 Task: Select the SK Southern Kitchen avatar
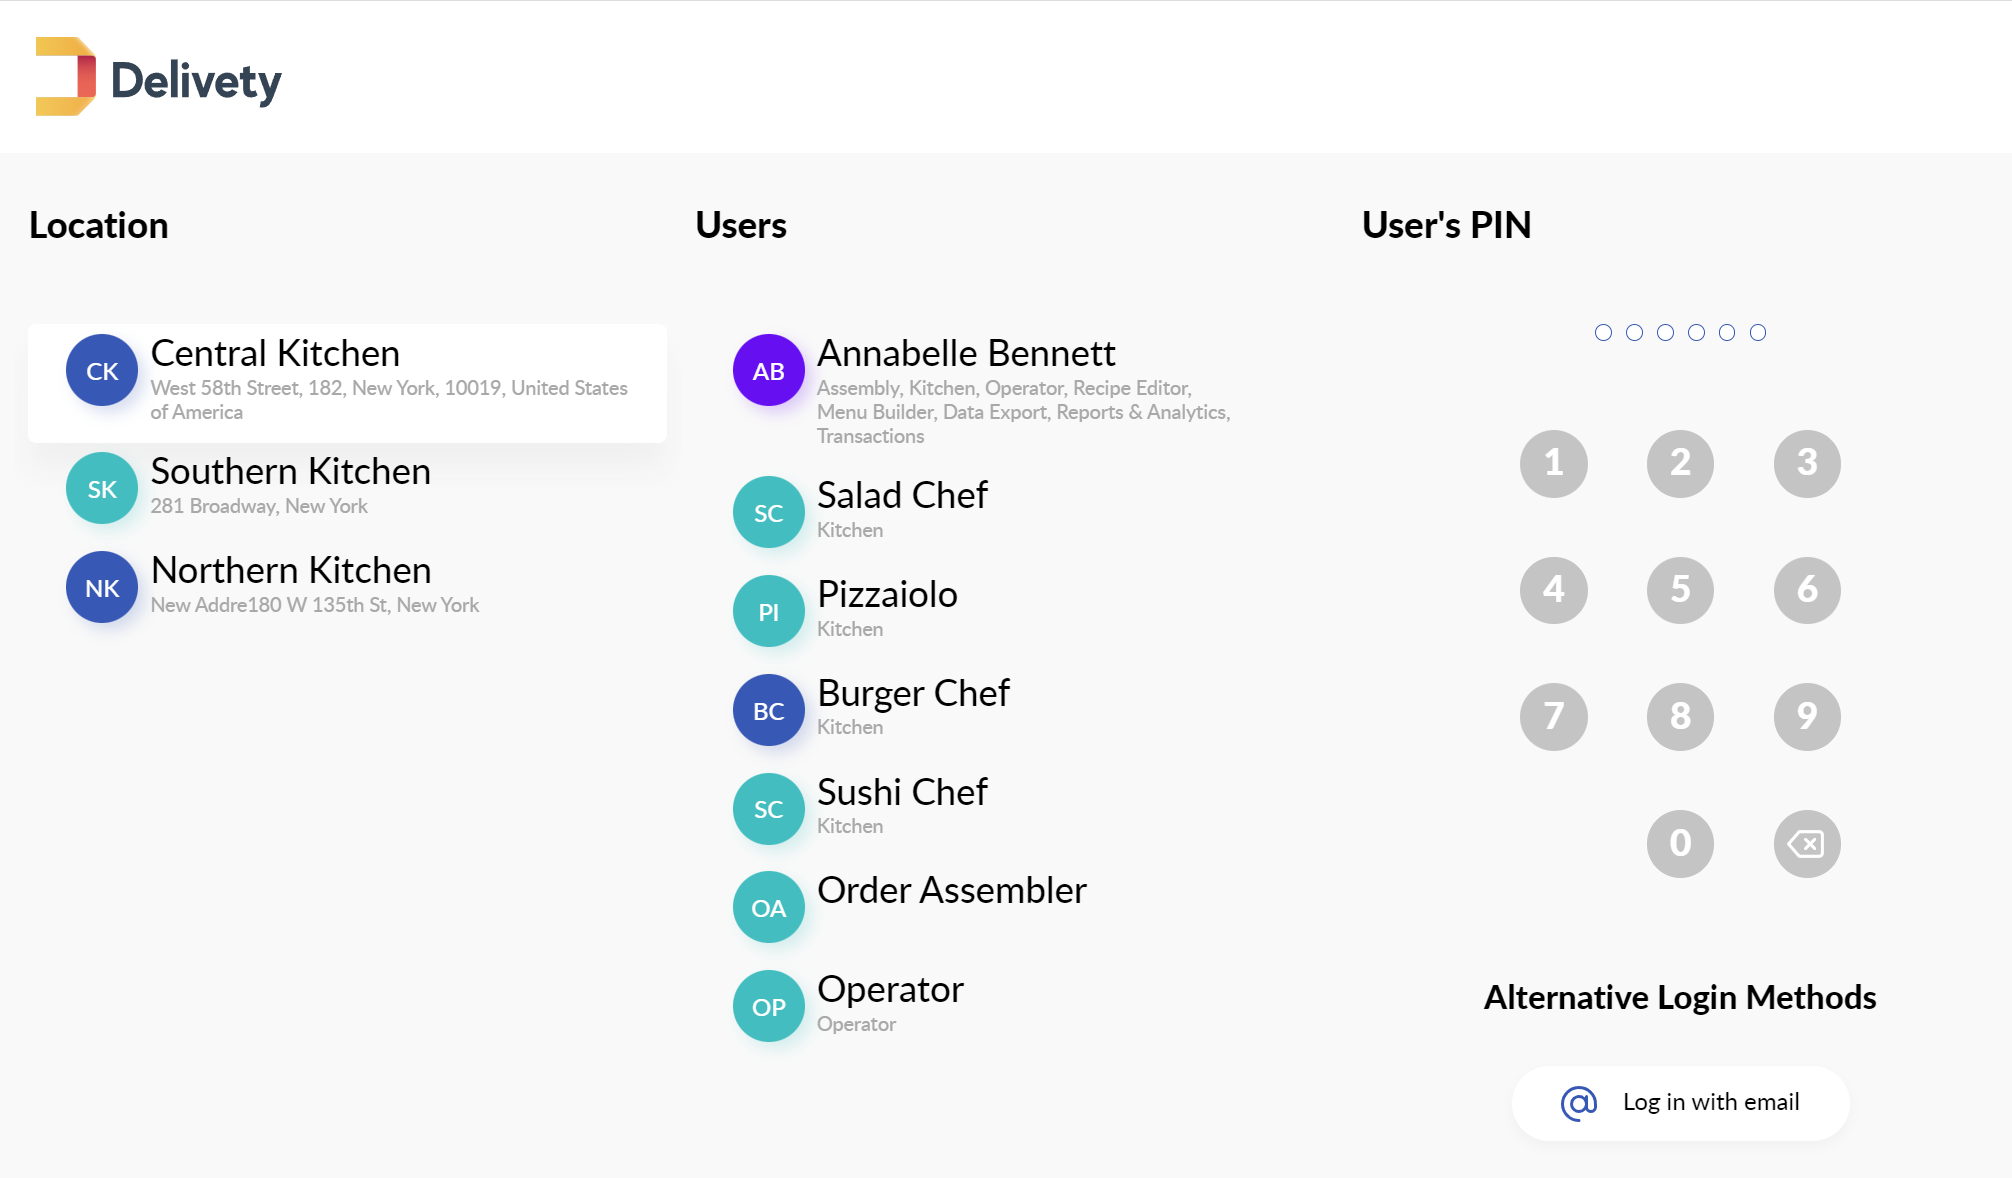click(x=102, y=488)
